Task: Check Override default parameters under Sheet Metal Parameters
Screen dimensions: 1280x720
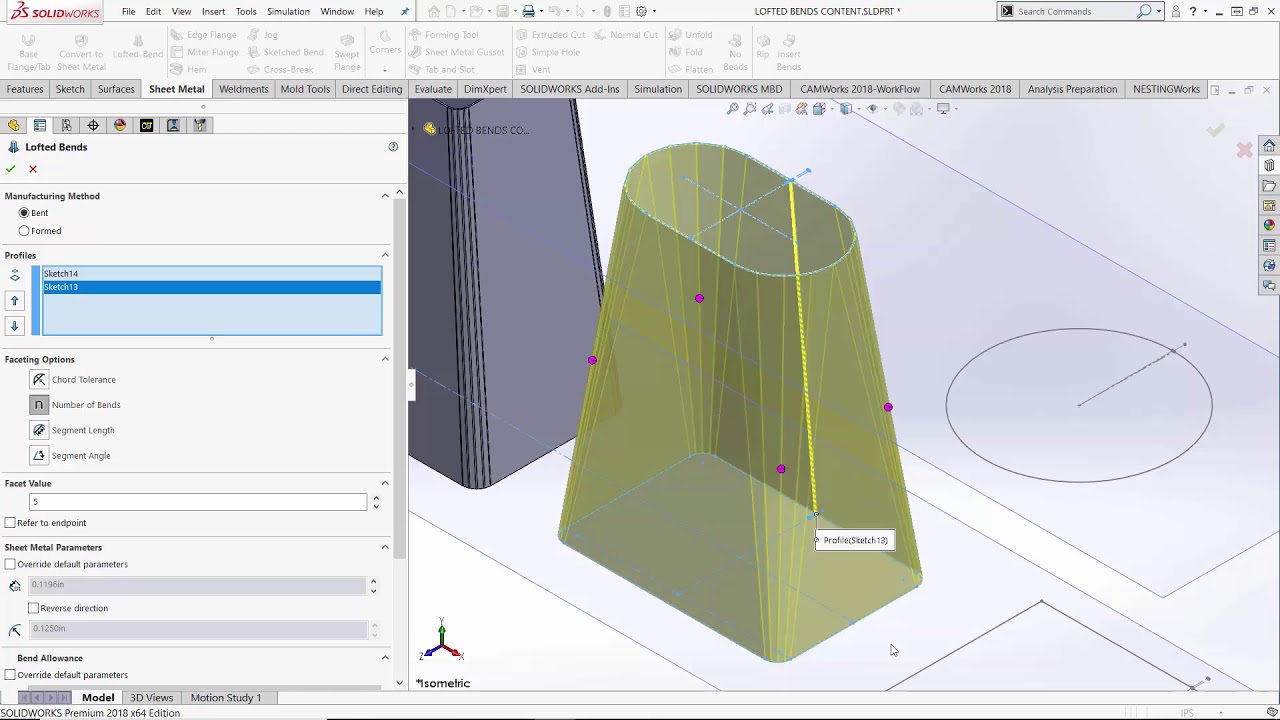Action: [10, 564]
